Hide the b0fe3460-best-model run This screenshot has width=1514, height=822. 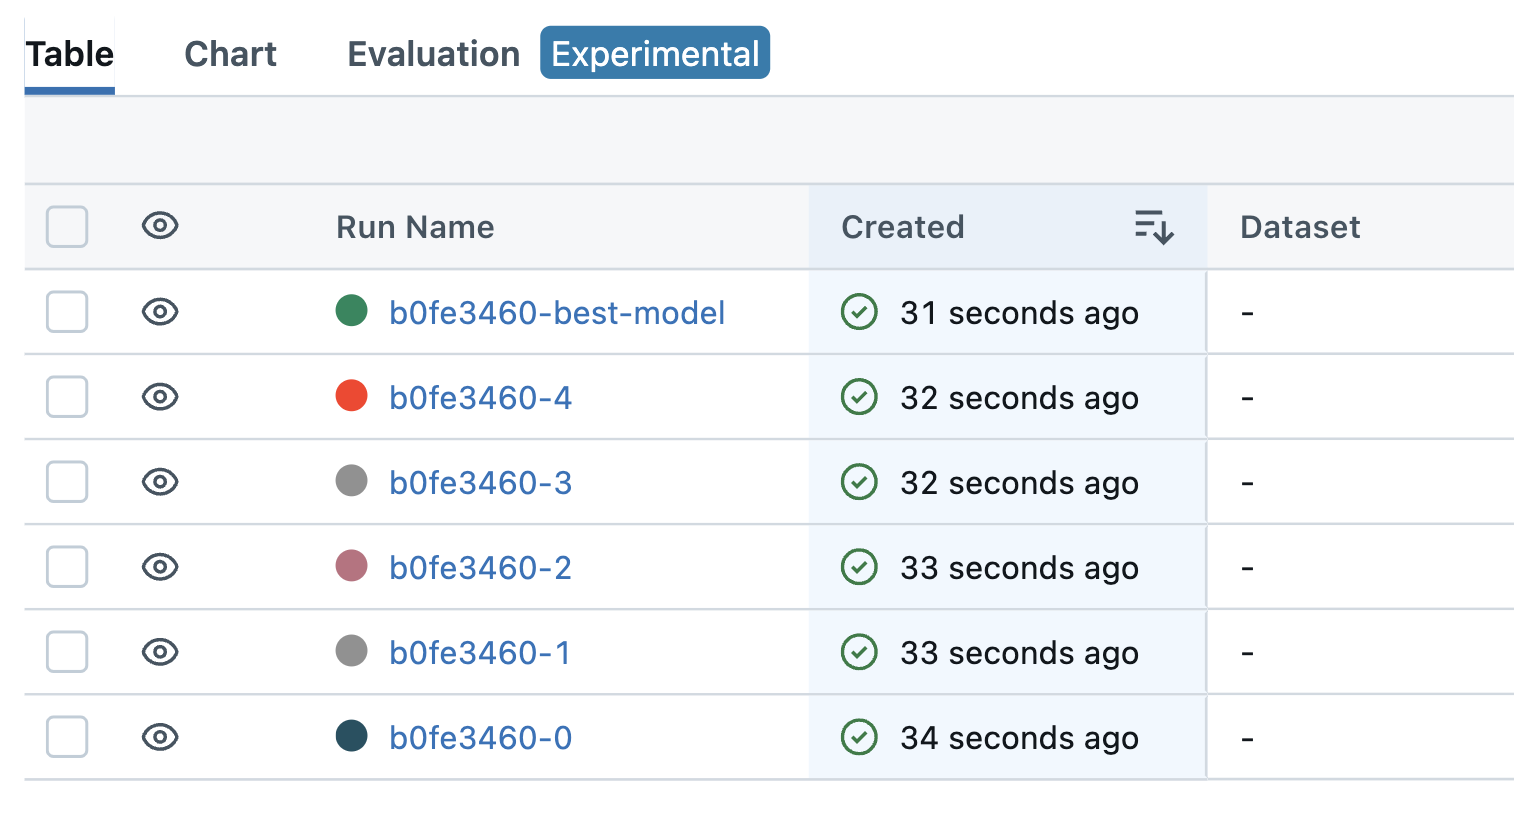click(x=160, y=312)
